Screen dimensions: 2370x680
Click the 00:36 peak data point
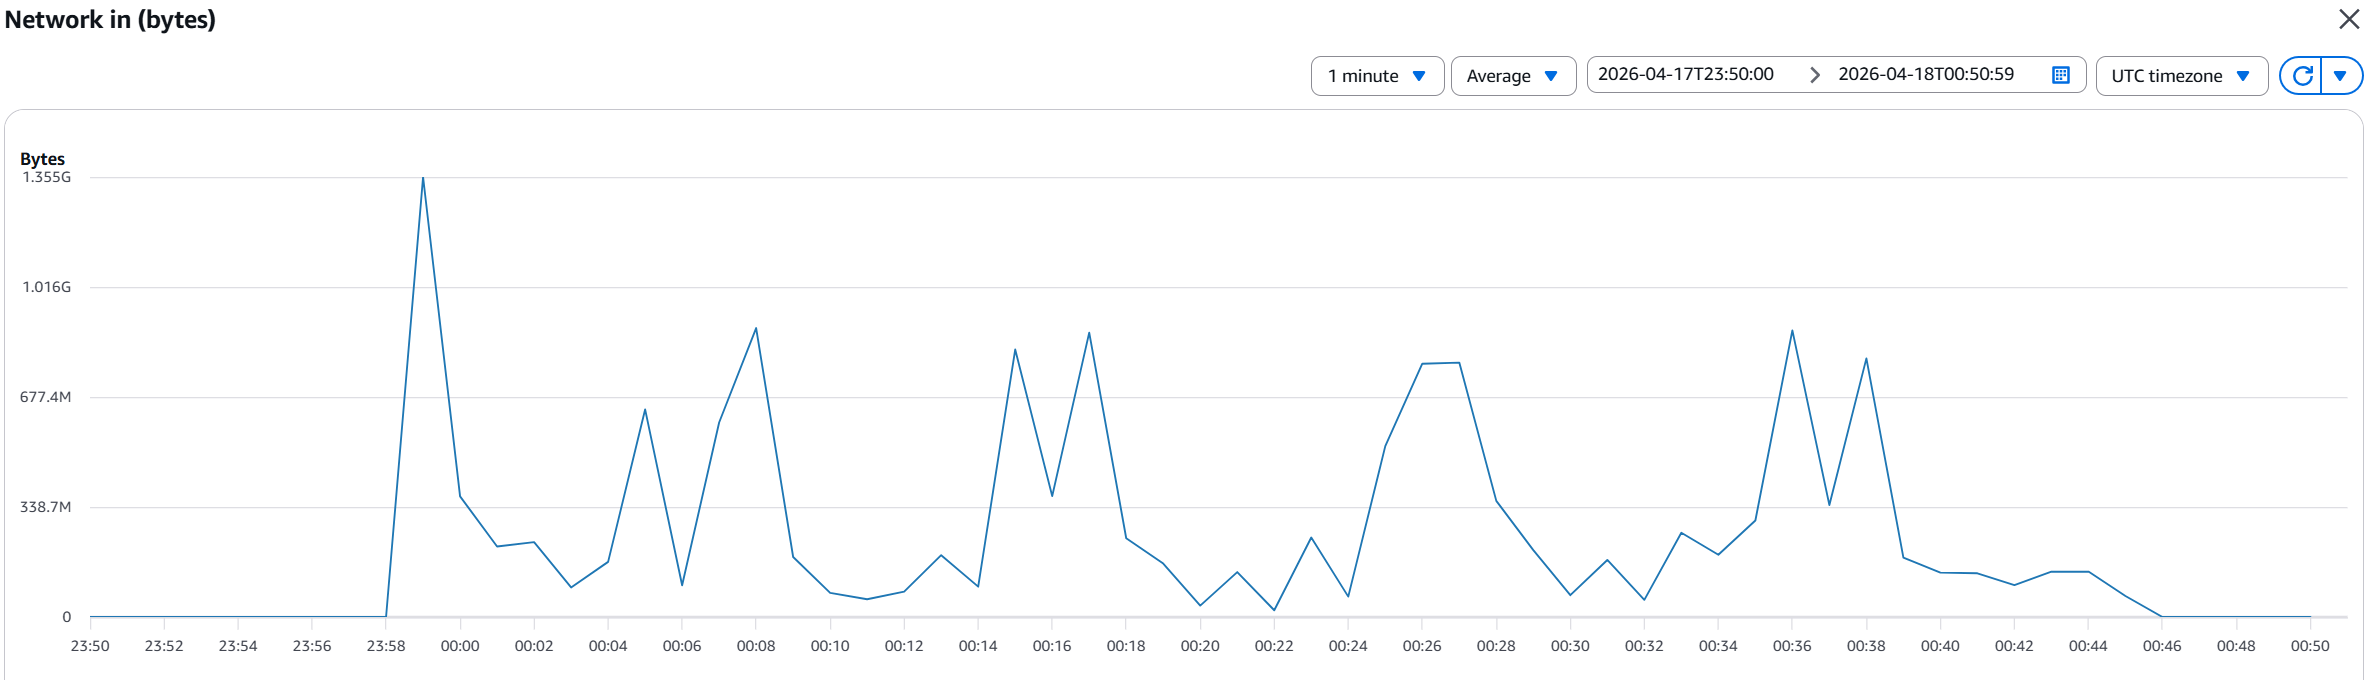pos(1792,330)
